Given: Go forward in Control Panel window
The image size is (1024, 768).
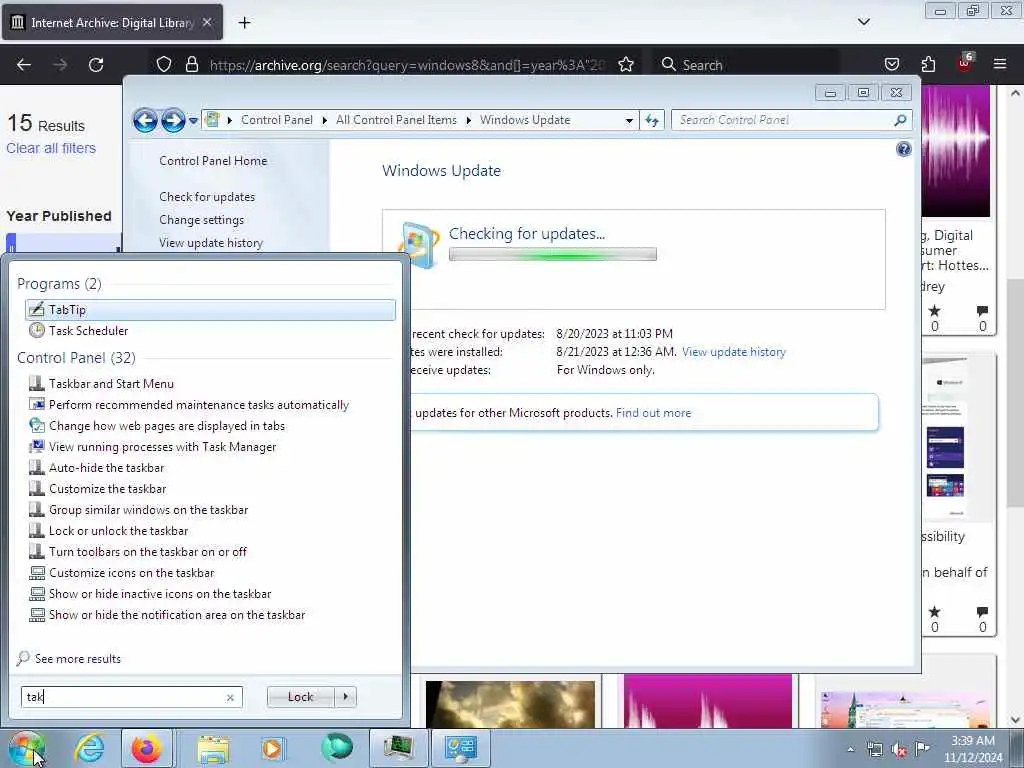Looking at the screenshot, I should pos(173,121).
